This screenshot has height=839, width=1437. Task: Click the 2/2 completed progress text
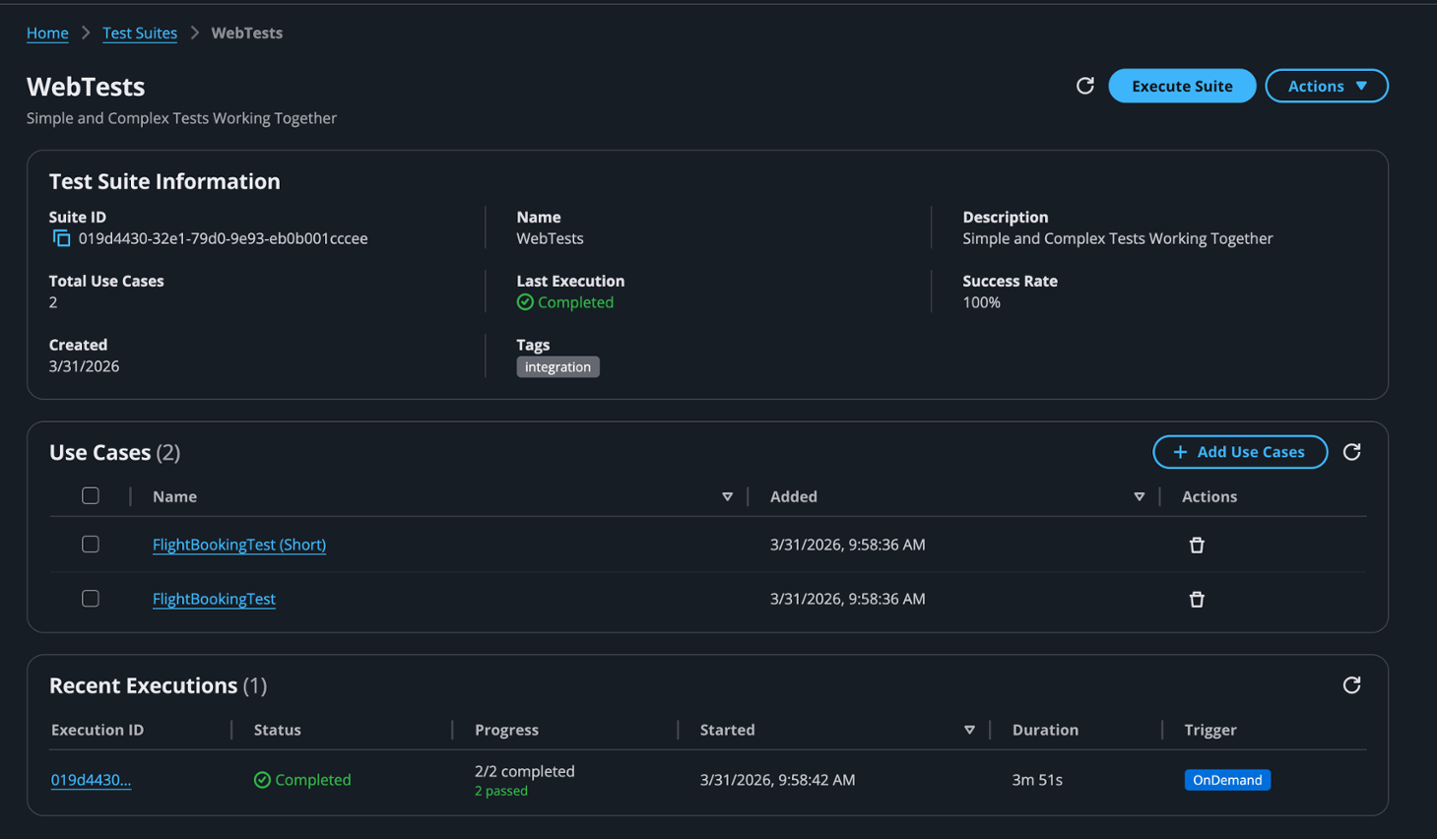524,771
